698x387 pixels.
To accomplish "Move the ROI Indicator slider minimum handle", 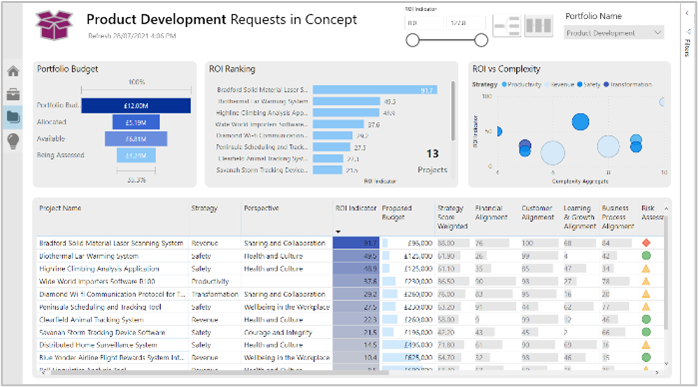I will (x=413, y=41).
